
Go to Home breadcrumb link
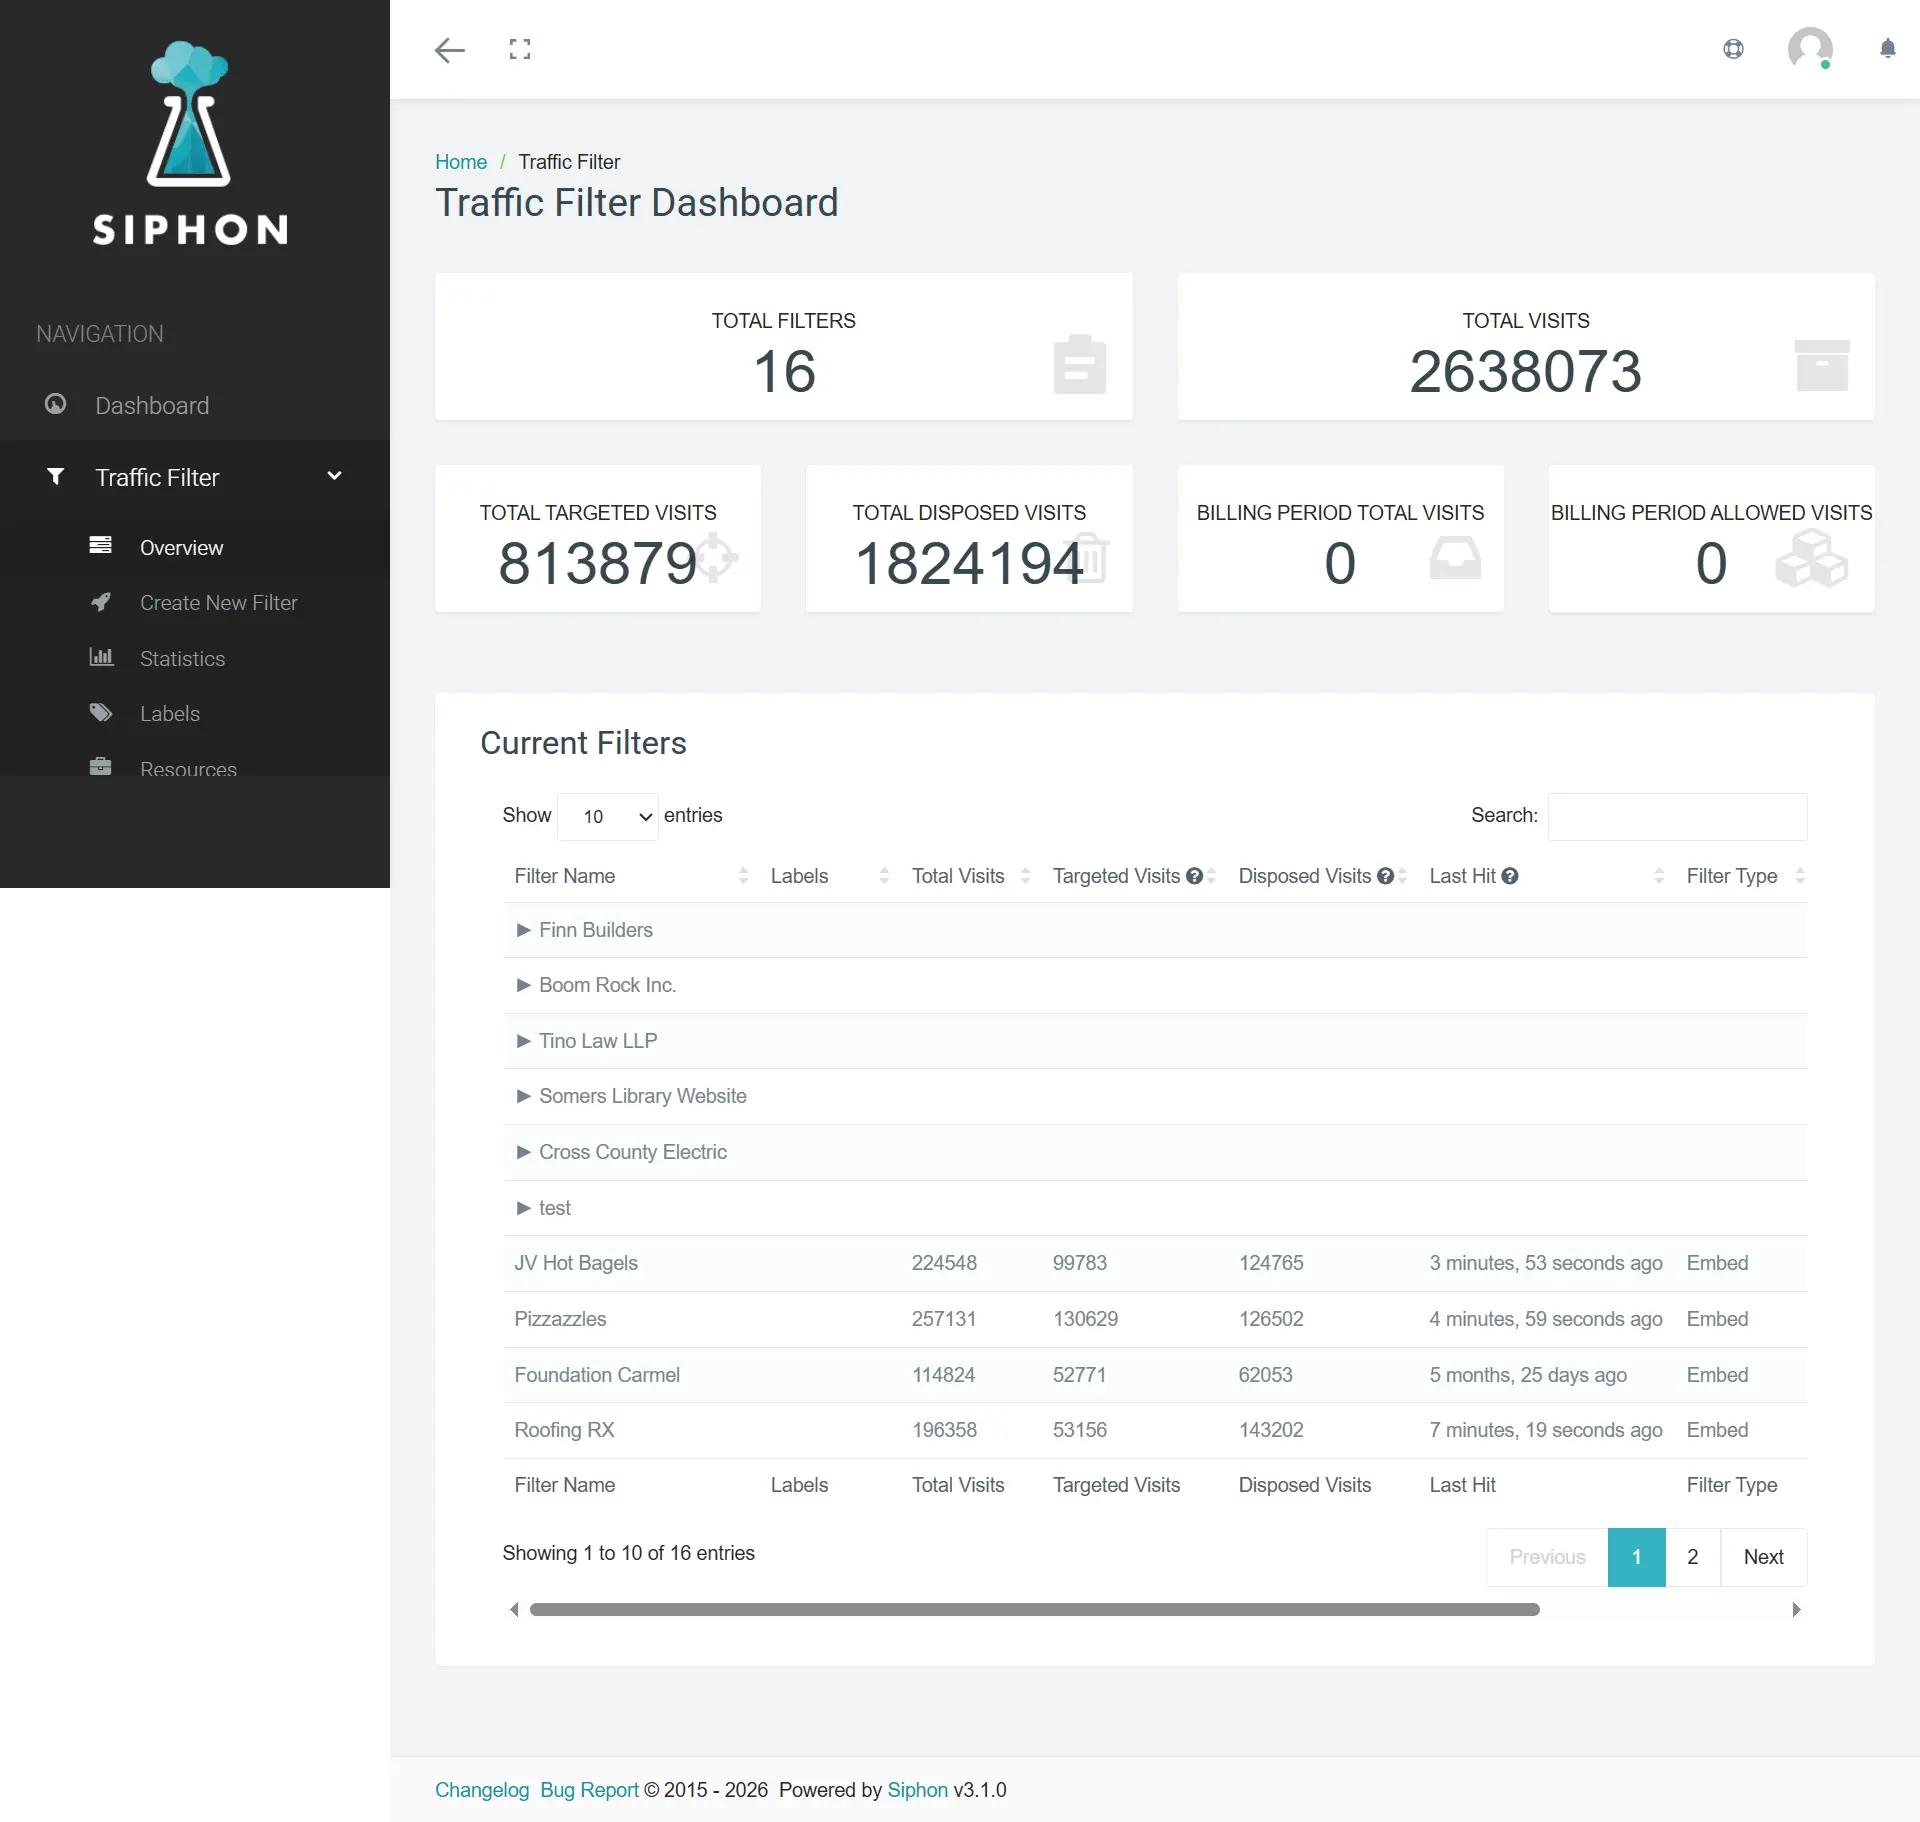461,162
